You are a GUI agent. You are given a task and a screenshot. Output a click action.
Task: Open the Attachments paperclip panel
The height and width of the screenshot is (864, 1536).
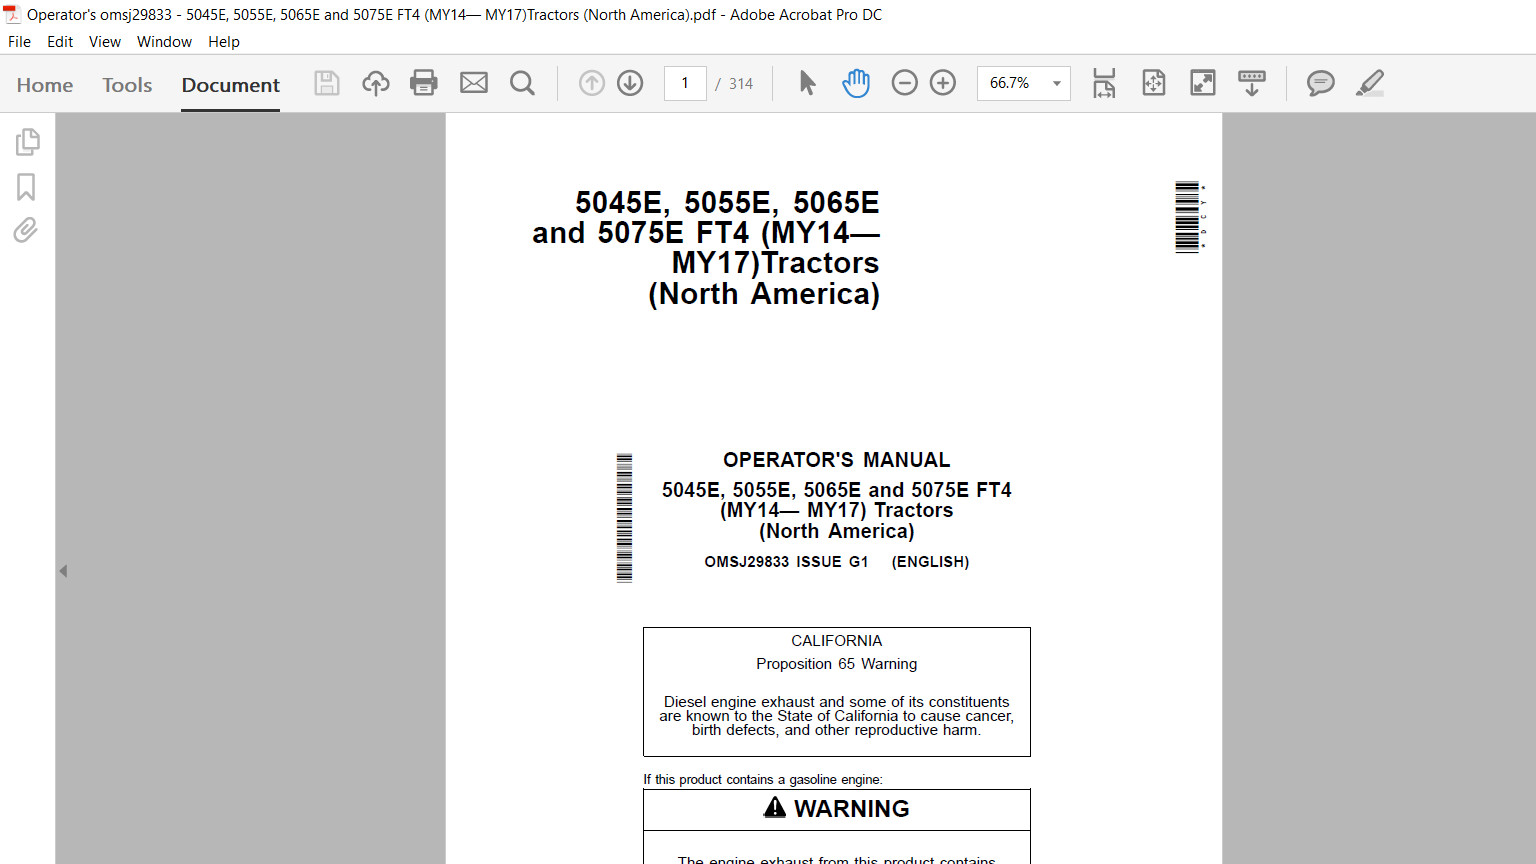pos(26,231)
